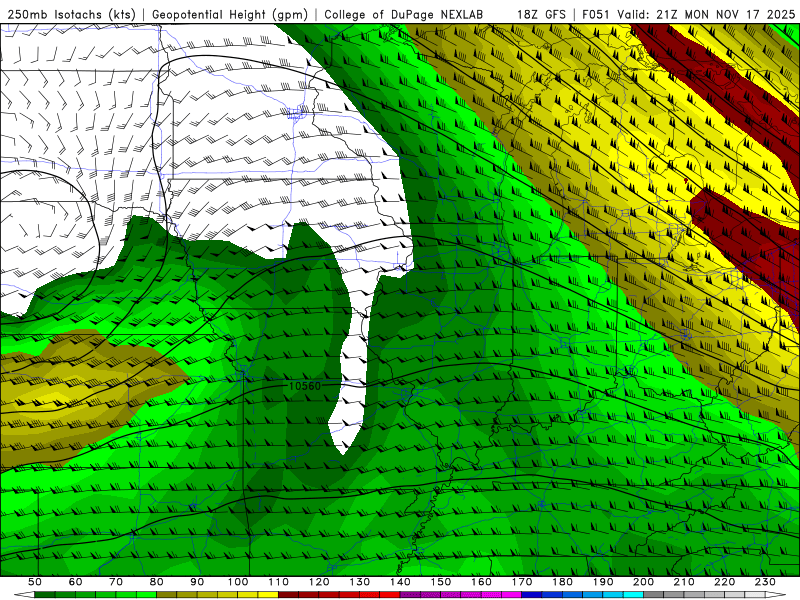This screenshot has height=600, width=800.
Task: Click the '180' value on the color scale
Action: tap(562, 582)
